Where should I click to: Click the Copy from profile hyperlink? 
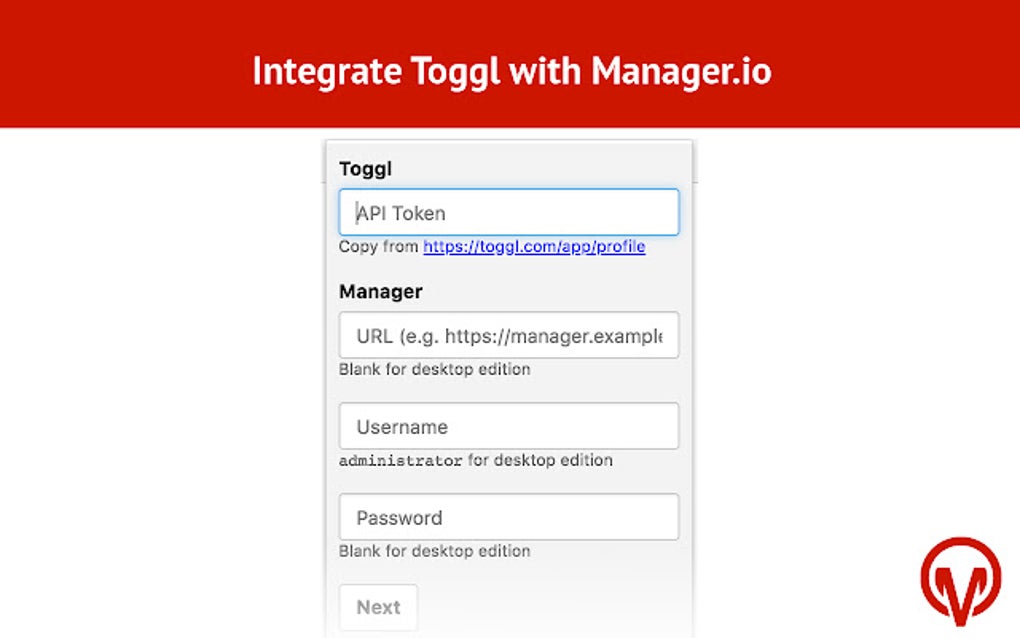533,246
